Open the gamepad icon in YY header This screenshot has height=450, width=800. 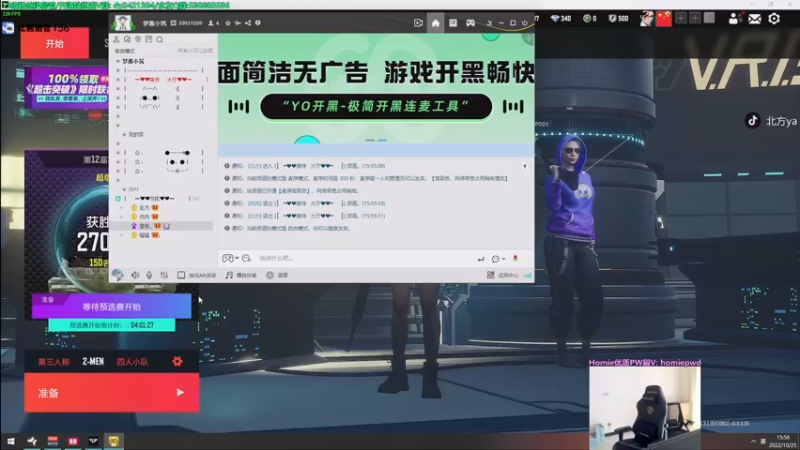pos(470,23)
